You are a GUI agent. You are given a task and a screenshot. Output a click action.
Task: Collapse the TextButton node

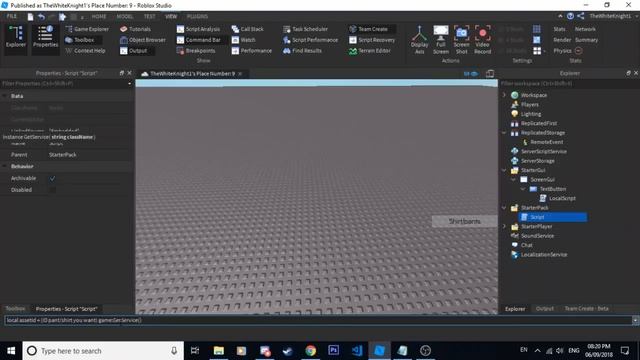click(x=523, y=189)
